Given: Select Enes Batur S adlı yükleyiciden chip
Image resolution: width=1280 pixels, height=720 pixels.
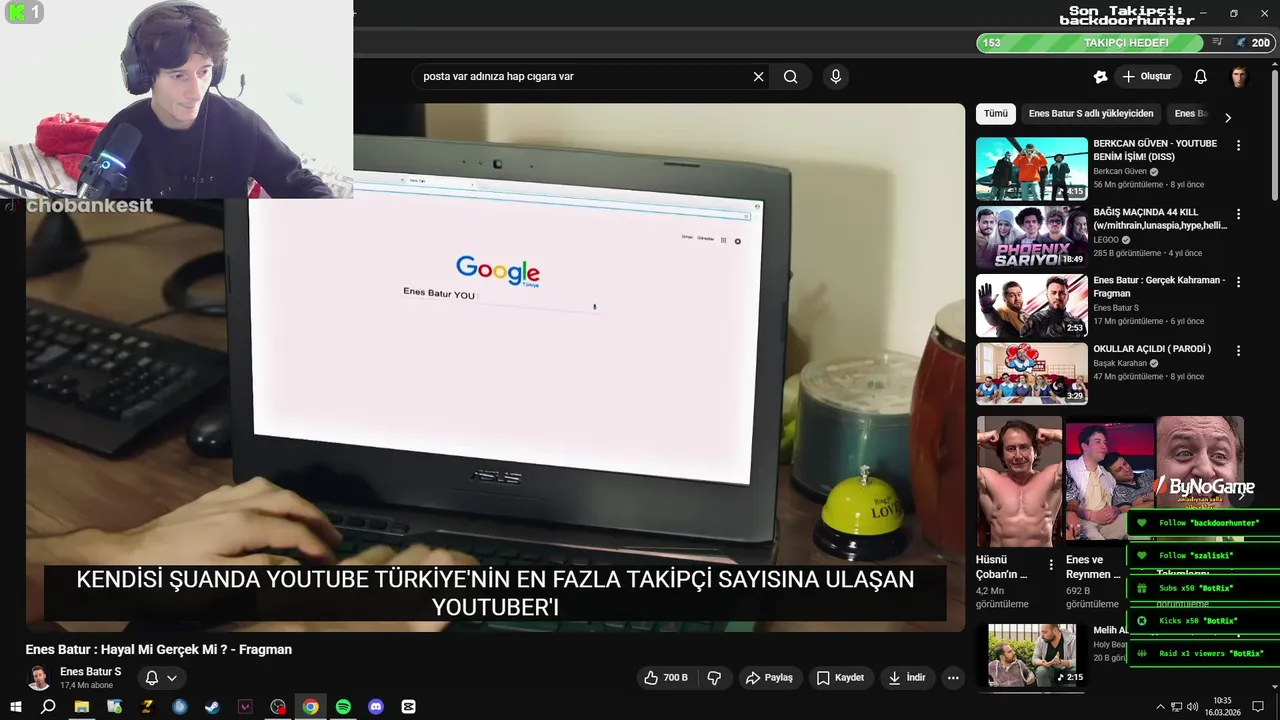Looking at the screenshot, I should click(x=1091, y=114).
